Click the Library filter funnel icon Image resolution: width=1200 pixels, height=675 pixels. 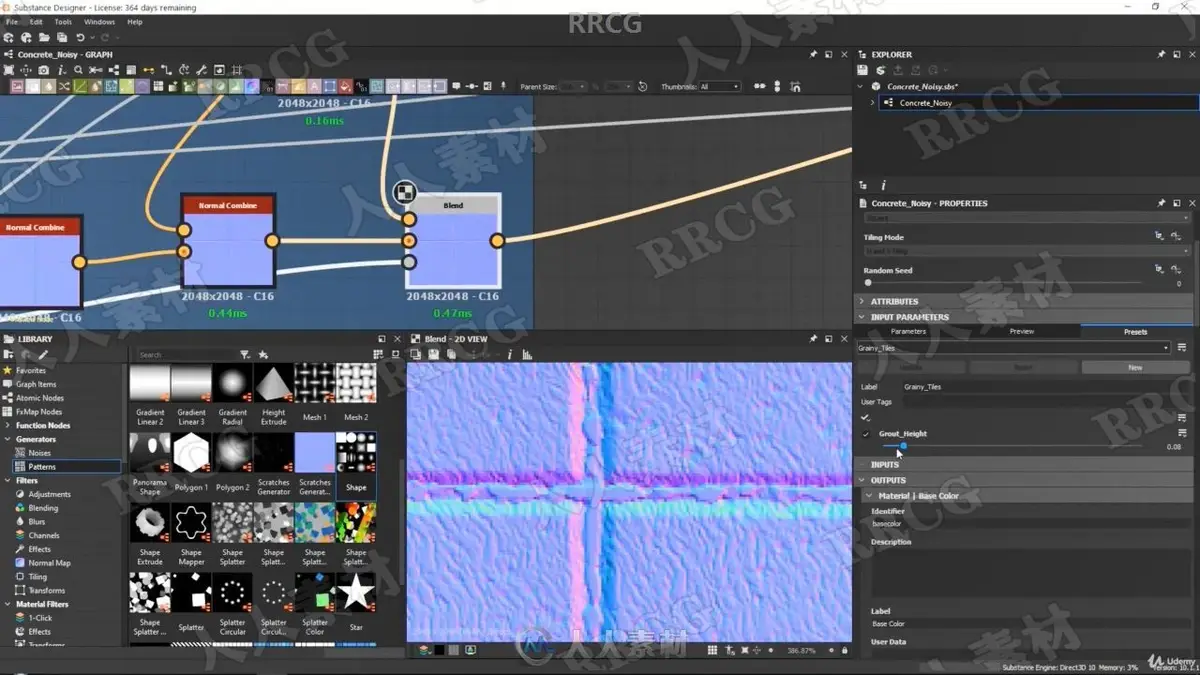point(244,354)
